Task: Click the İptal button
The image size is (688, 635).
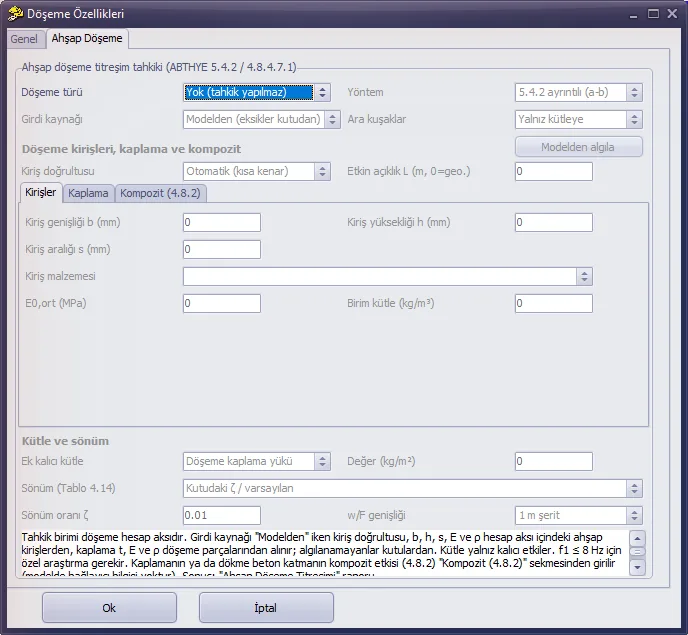Action: pos(266,608)
